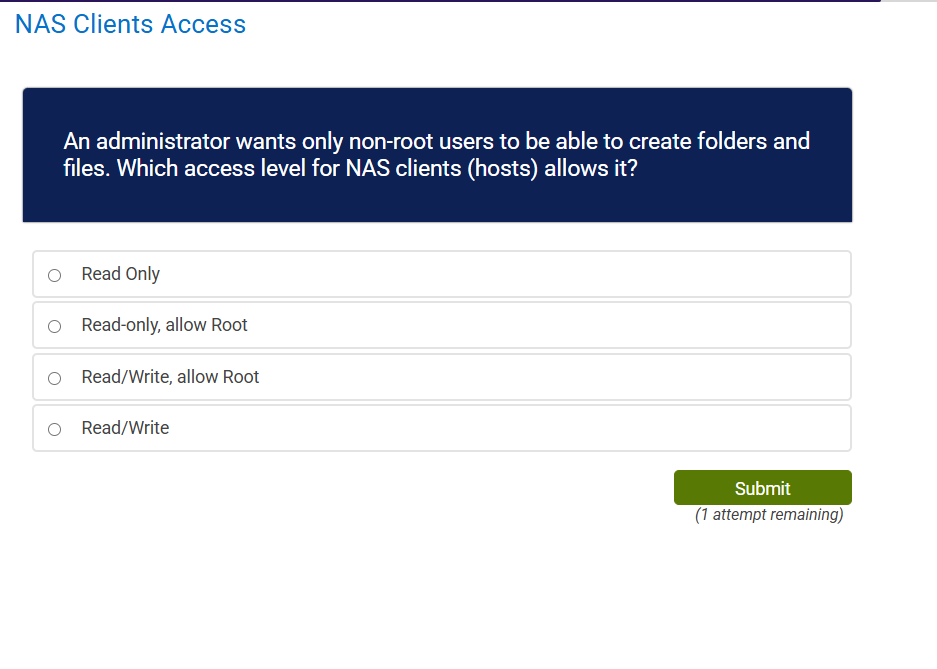
Task: Click the Read Only answer row
Action: click(441, 274)
